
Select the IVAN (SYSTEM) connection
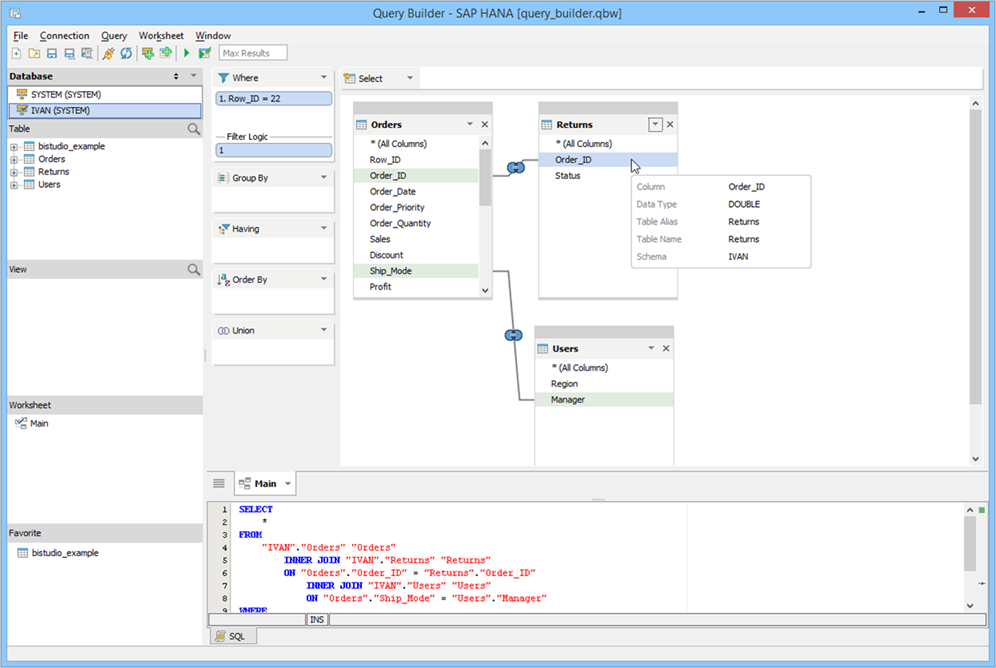tap(105, 110)
